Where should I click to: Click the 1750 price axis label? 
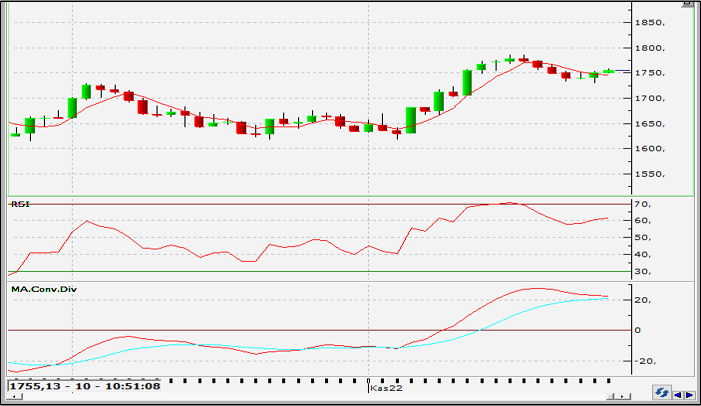click(x=650, y=73)
